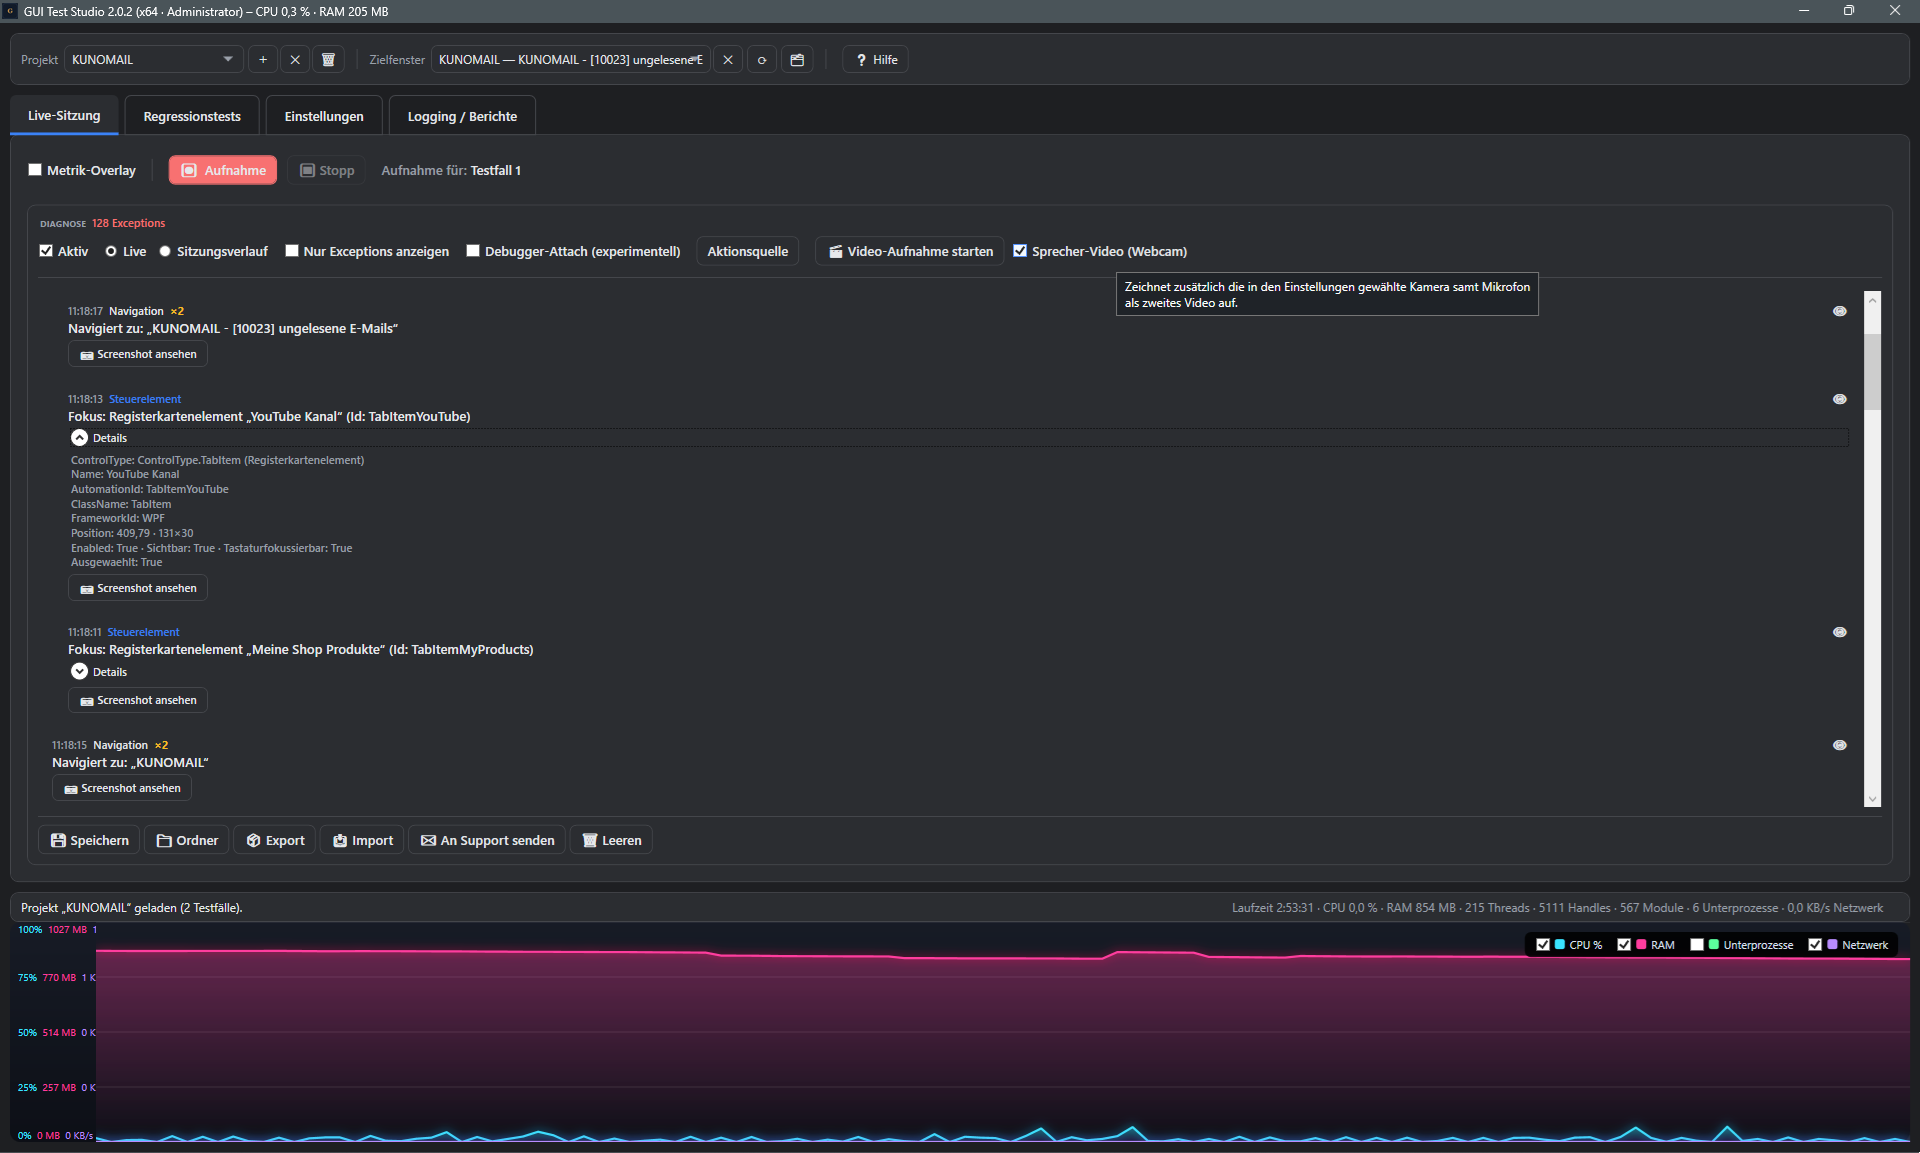
Task: Clear the log with Leeren button
Action: 612,840
